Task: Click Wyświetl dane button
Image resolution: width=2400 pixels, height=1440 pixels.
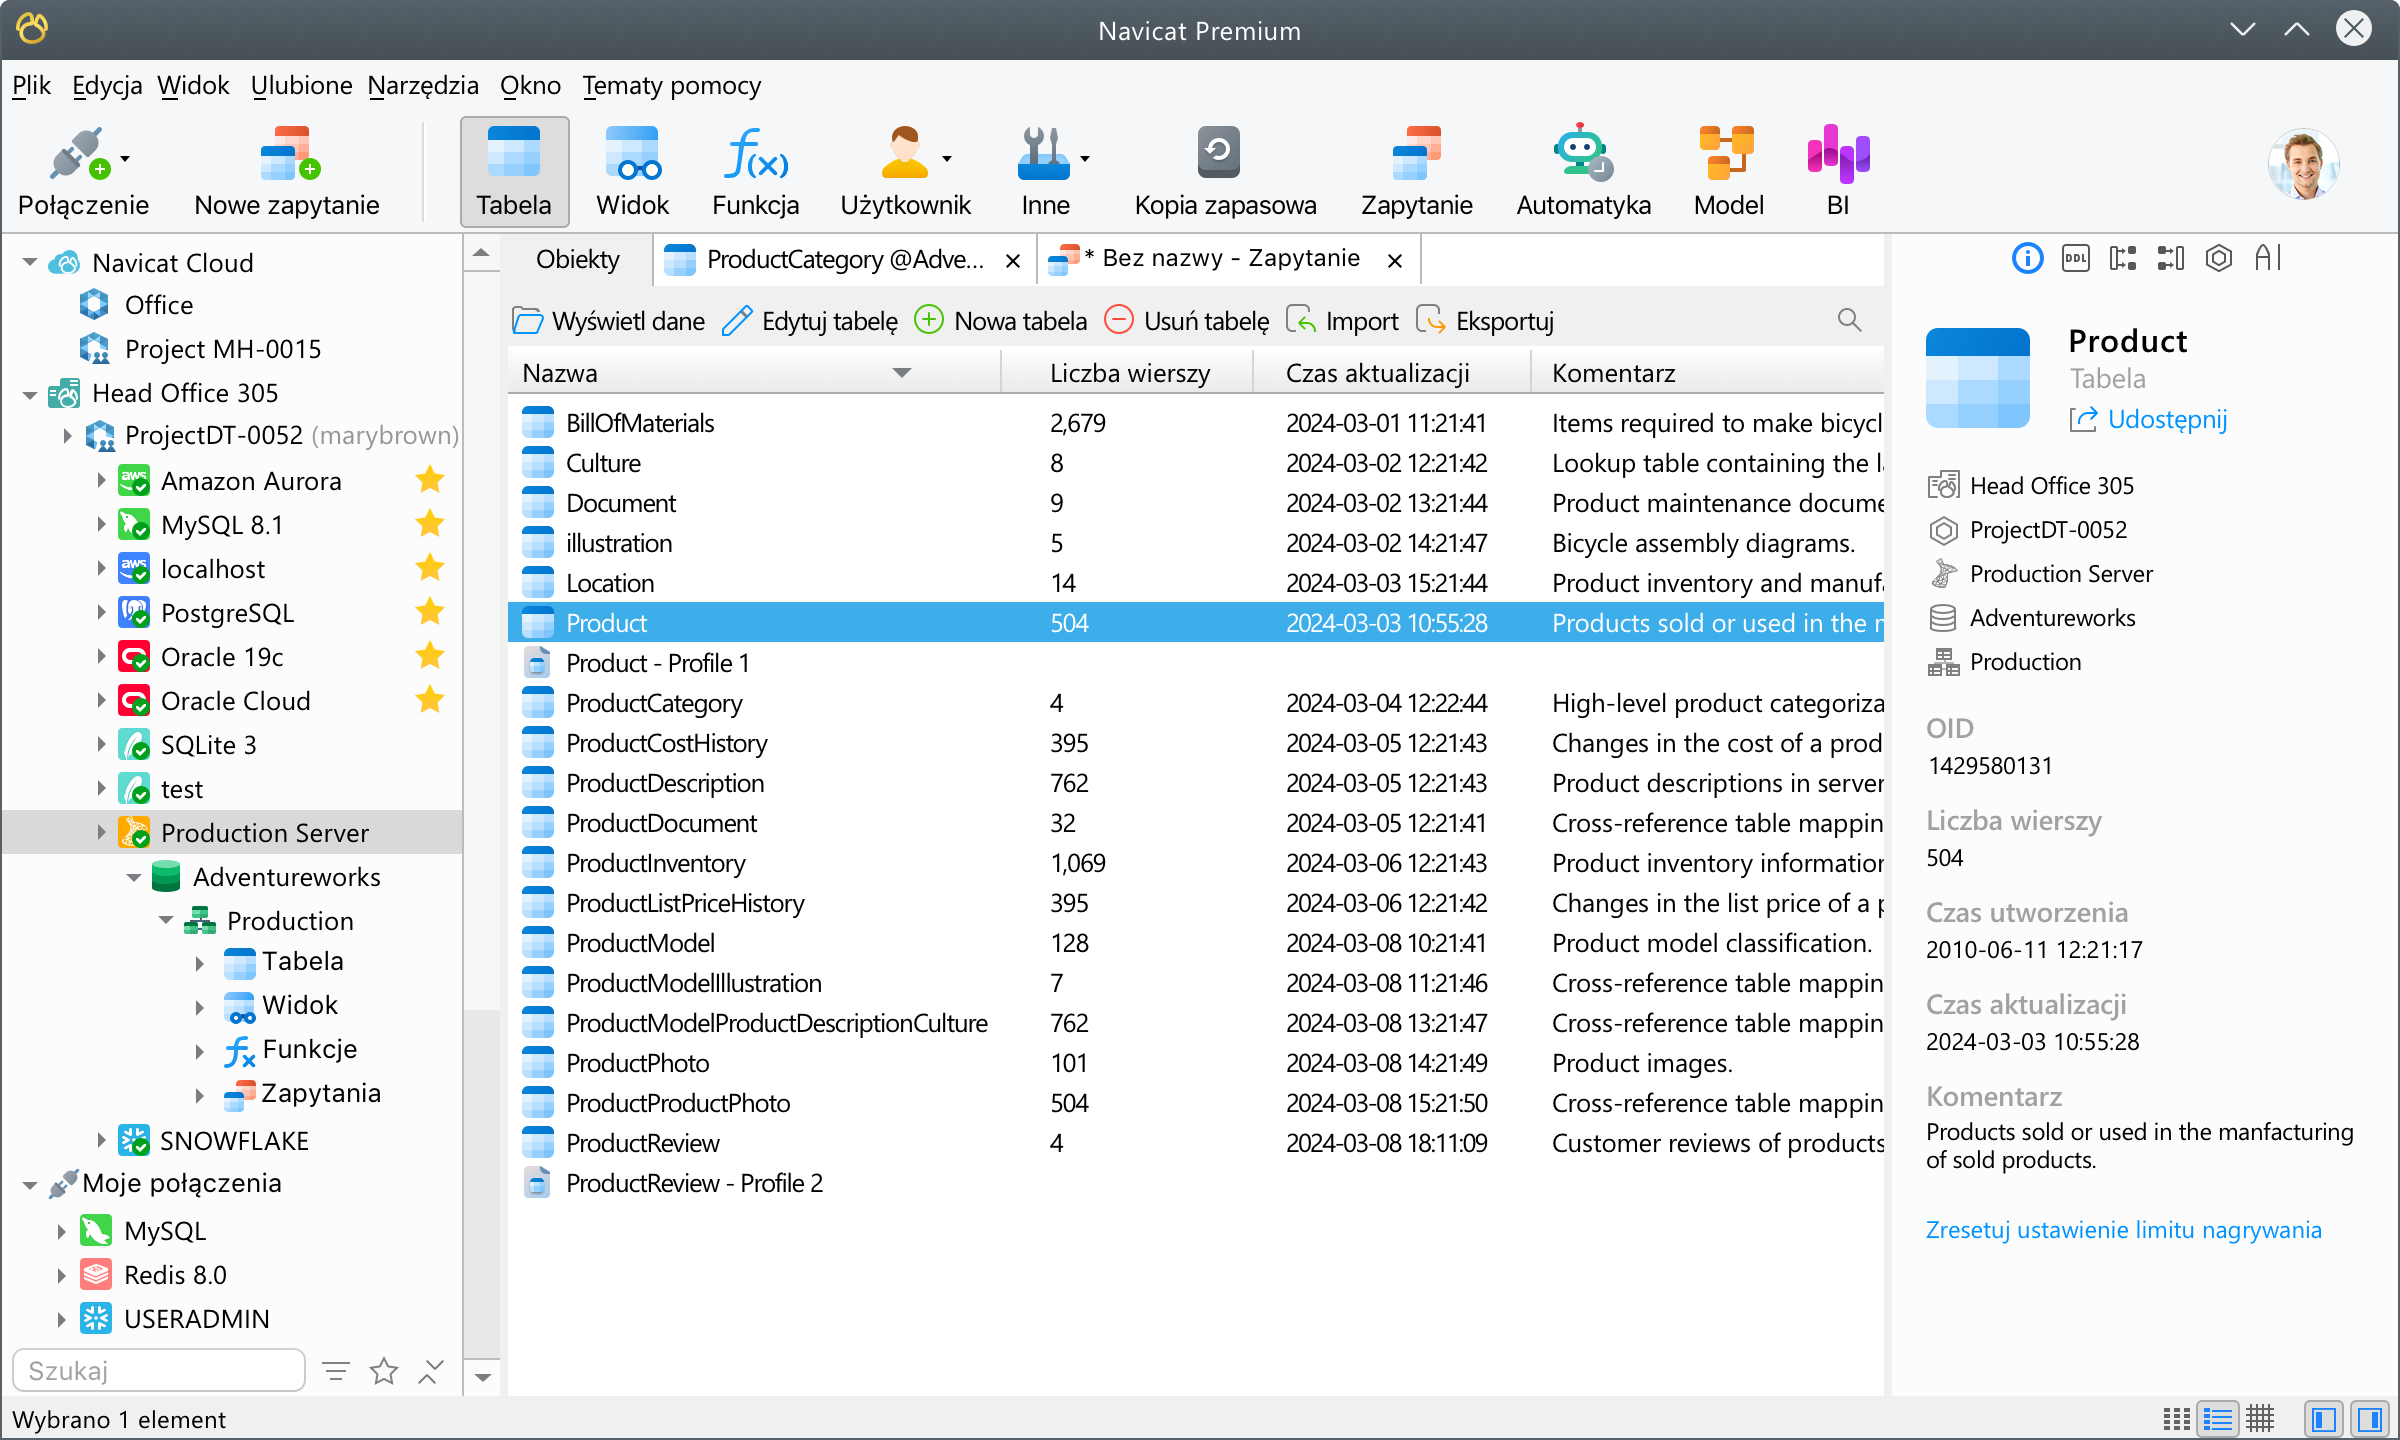Action: 608,321
